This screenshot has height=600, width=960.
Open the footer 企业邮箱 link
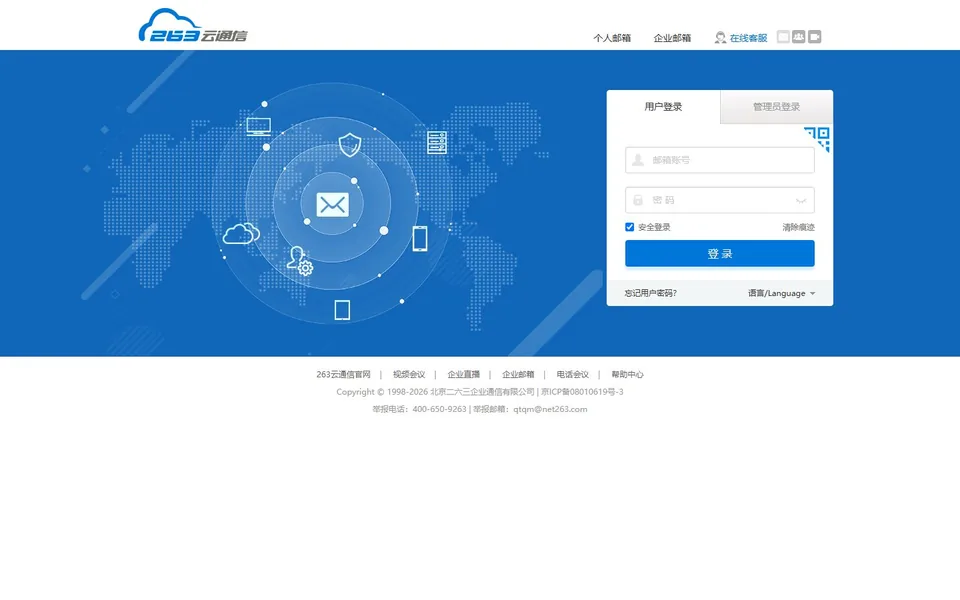tap(518, 374)
